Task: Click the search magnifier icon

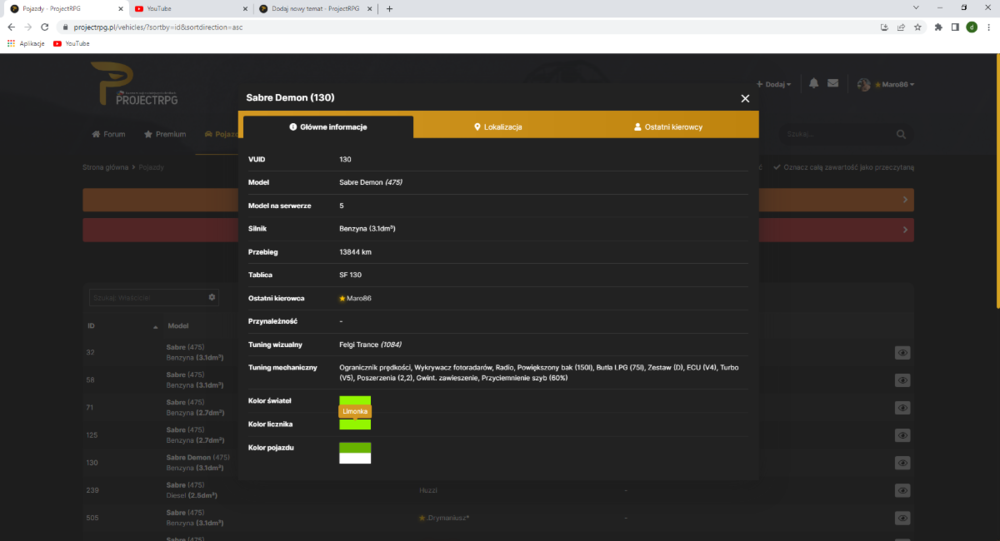Action: pos(901,134)
